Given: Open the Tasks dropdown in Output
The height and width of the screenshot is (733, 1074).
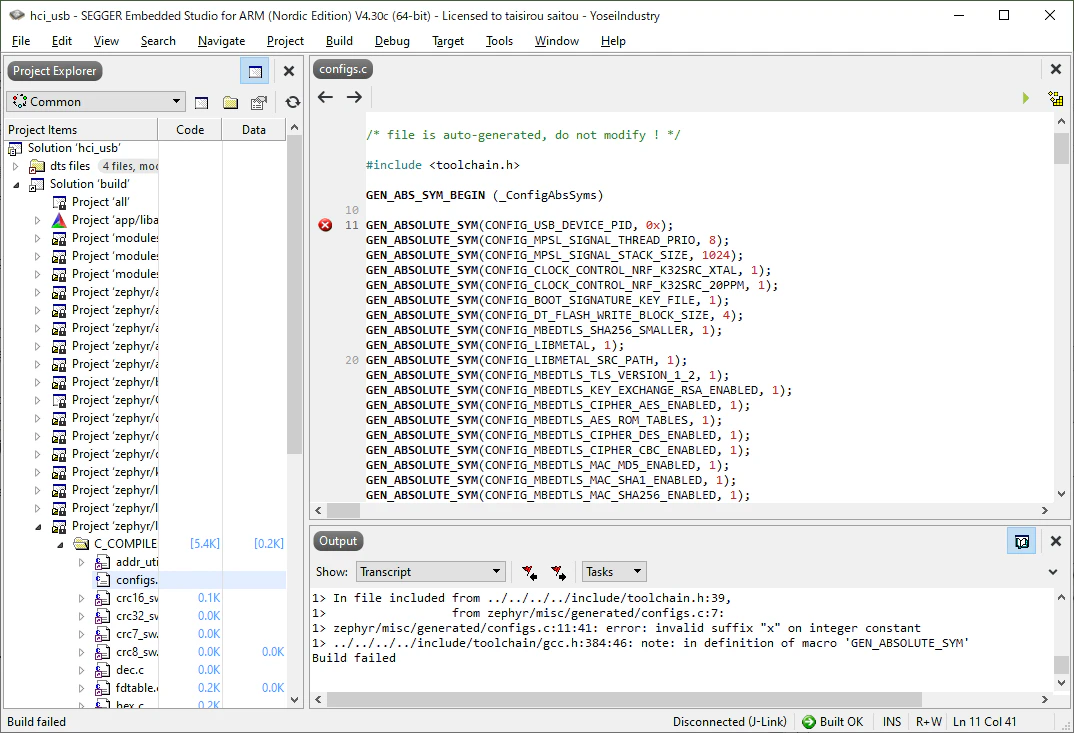Looking at the screenshot, I should click(x=614, y=572).
